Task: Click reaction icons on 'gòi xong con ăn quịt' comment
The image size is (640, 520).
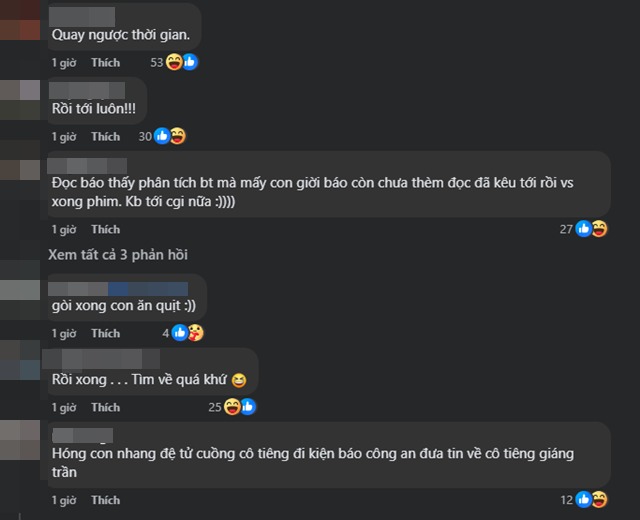Action: [187, 333]
